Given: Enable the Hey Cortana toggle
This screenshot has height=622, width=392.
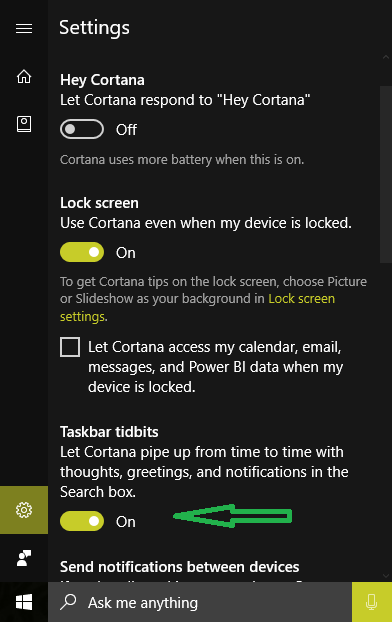Looking at the screenshot, I should [82, 129].
